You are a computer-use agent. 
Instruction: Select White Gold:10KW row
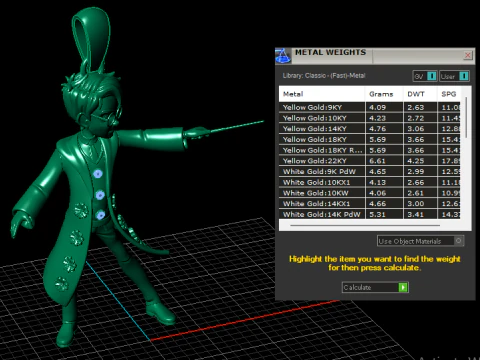370,193
